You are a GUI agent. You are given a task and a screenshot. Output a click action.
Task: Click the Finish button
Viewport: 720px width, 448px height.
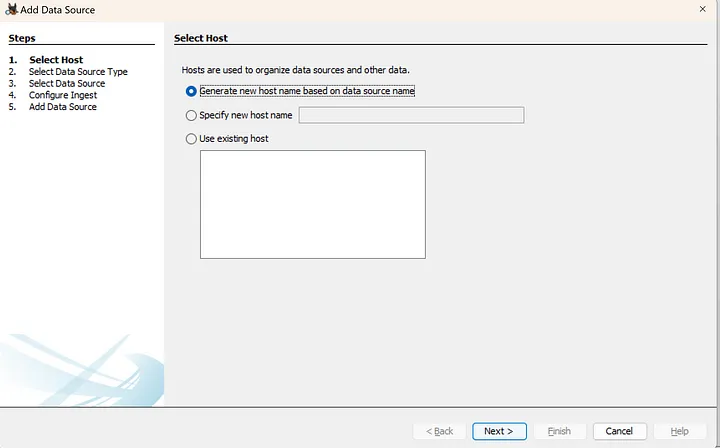(559, 431)
